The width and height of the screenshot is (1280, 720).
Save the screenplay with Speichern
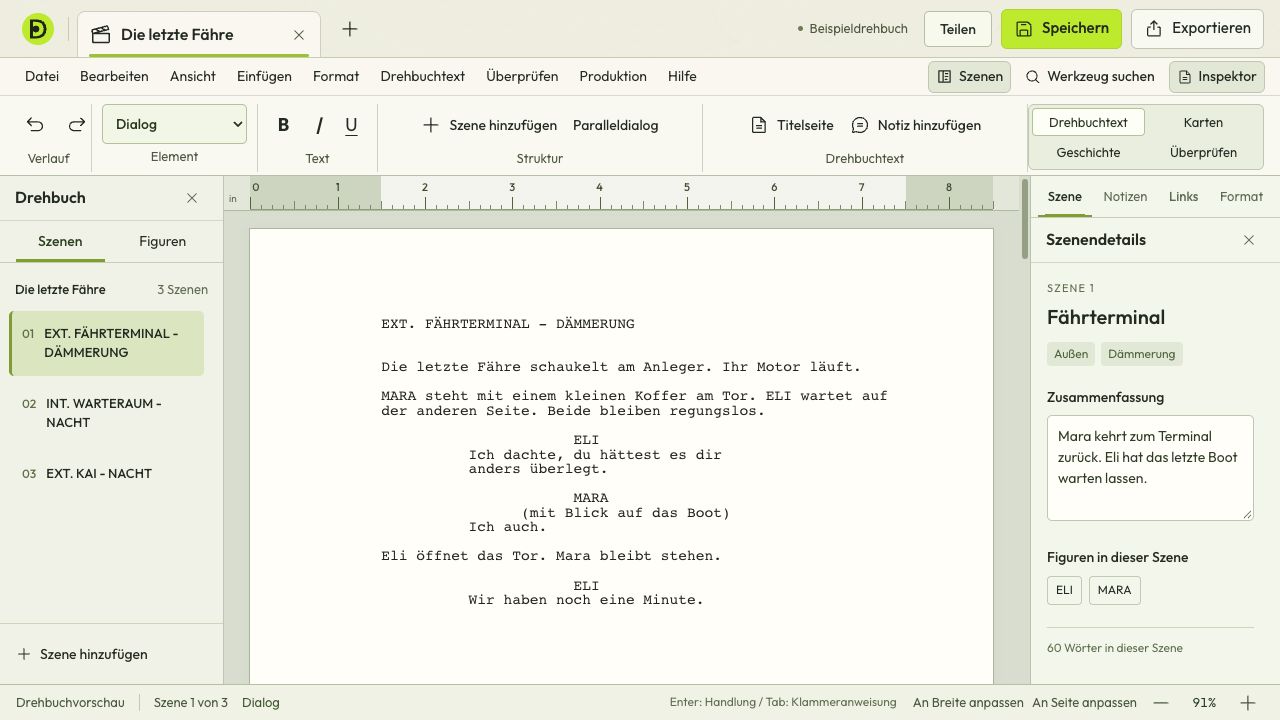click(x=1061, y=29)
